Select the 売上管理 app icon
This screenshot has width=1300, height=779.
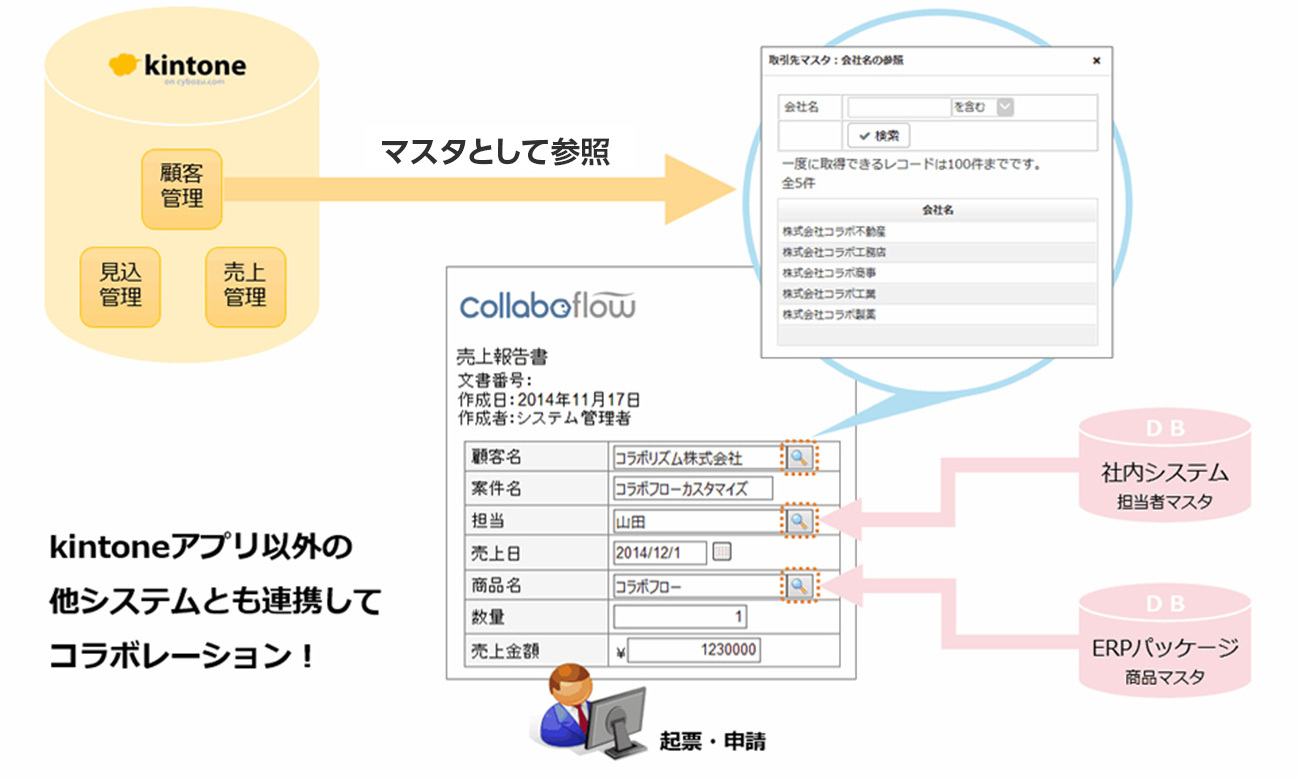pos(244,287)
